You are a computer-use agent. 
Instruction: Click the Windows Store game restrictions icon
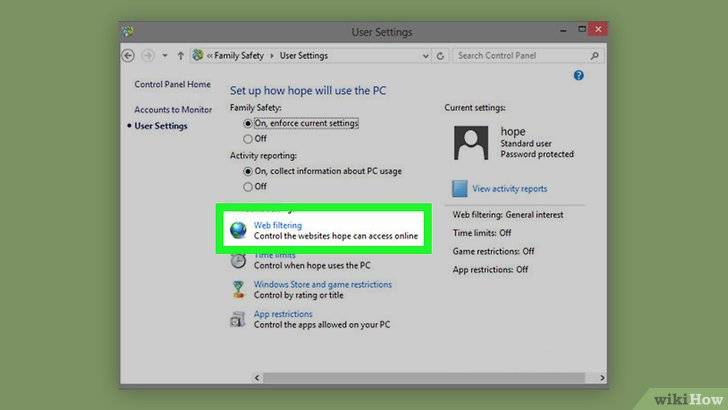pos(239,290)
